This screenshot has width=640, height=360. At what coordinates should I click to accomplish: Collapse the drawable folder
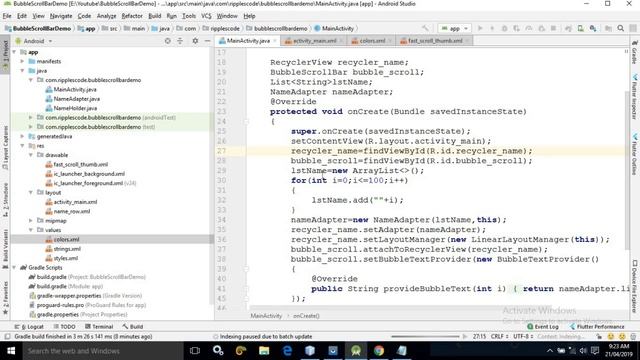31,155
